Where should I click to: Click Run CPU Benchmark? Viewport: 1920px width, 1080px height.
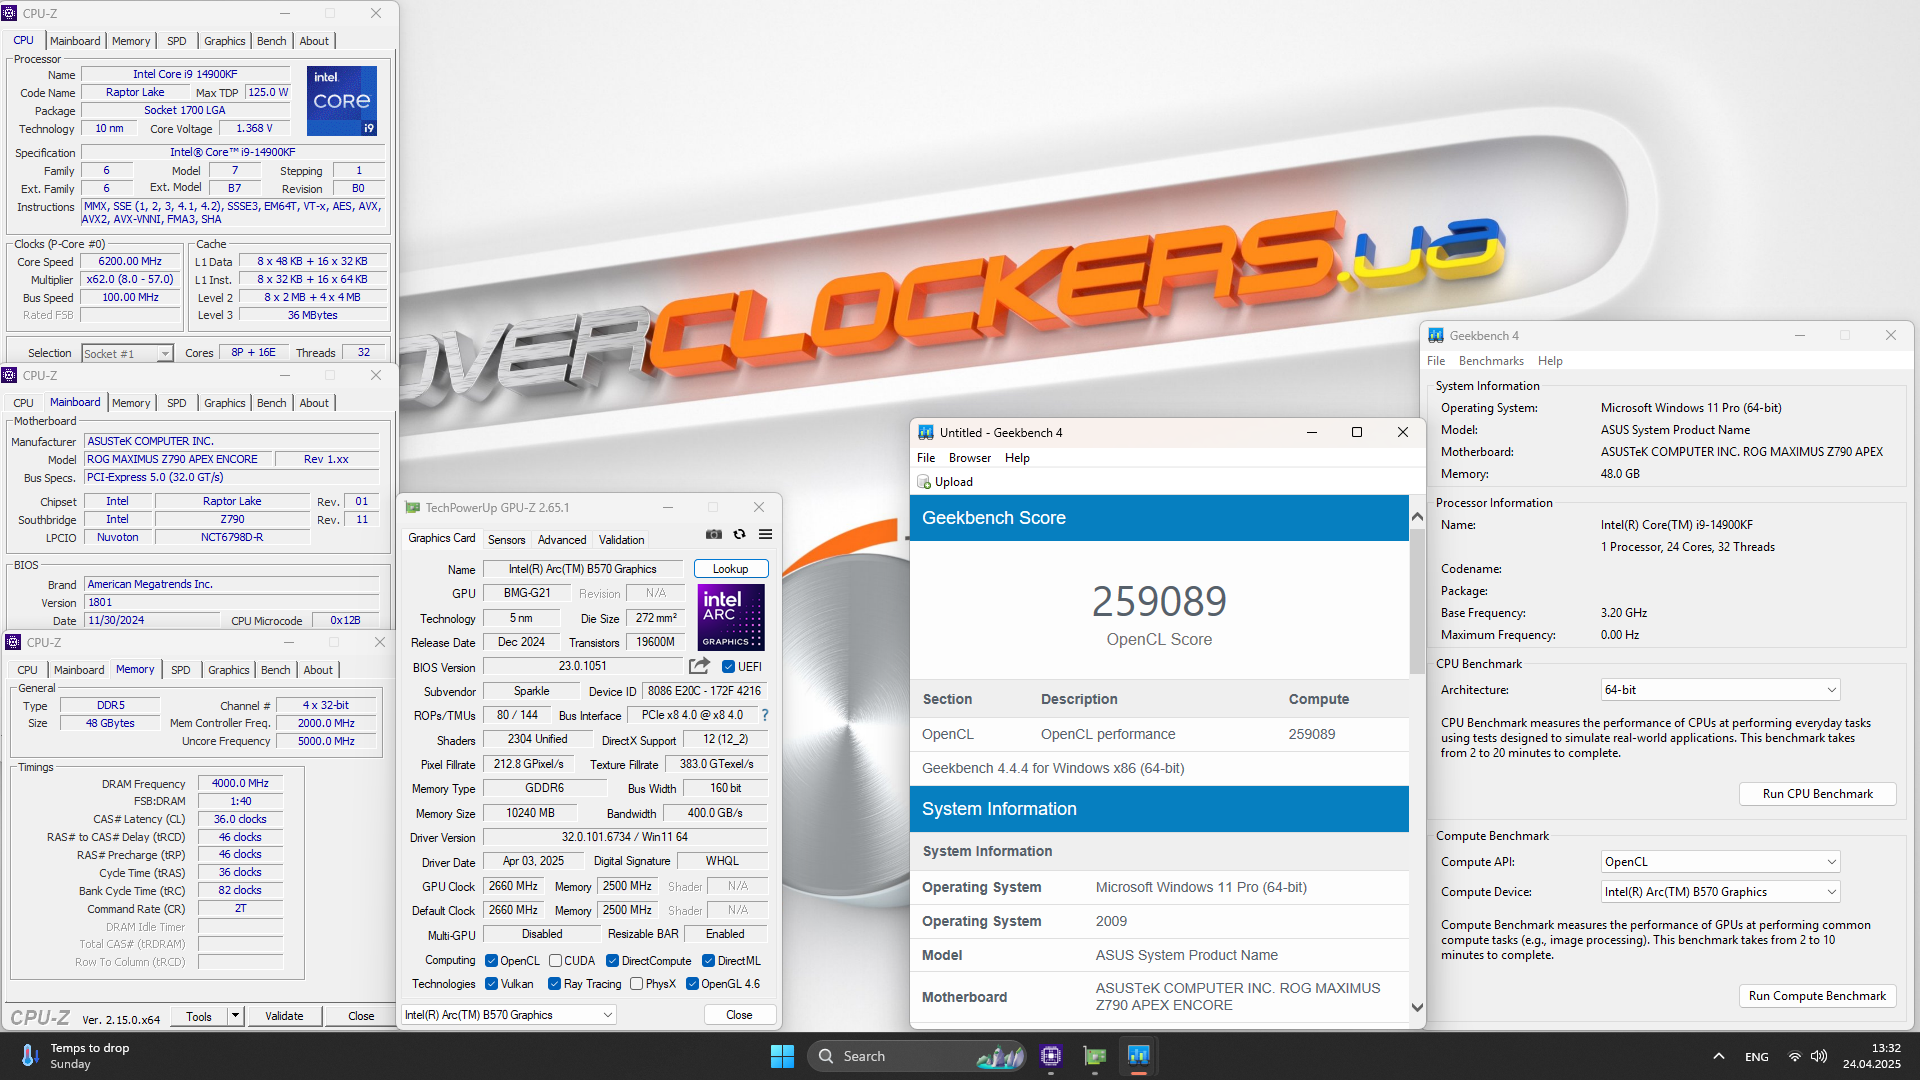(x=1817, y=794)
